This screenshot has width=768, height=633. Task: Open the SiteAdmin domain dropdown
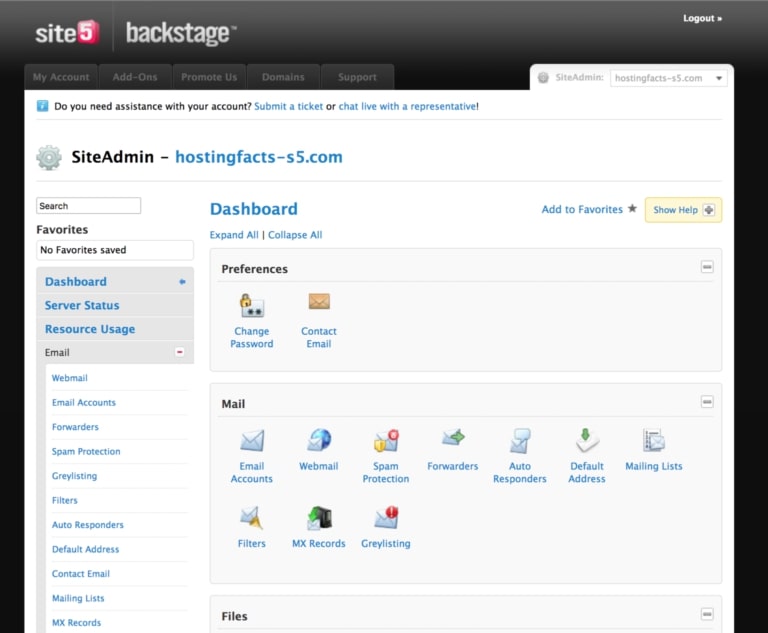(x=669, y=78)
